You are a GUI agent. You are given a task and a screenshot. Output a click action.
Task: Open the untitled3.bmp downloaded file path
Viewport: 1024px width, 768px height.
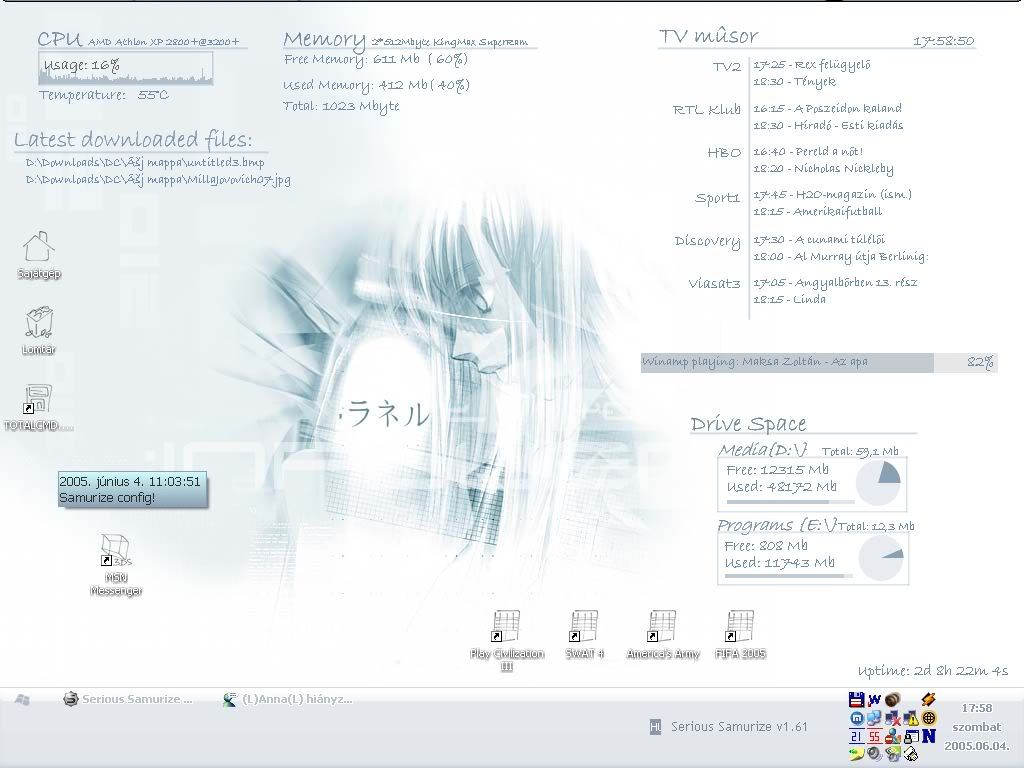pos(145,162)
